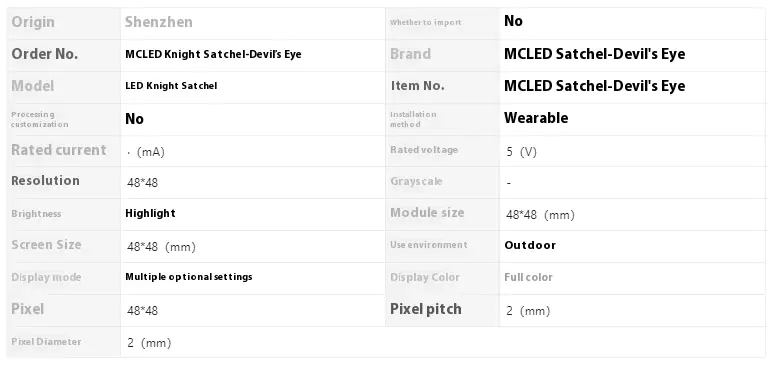Click Multiple optional settings display mode value

tap(189, 277)
